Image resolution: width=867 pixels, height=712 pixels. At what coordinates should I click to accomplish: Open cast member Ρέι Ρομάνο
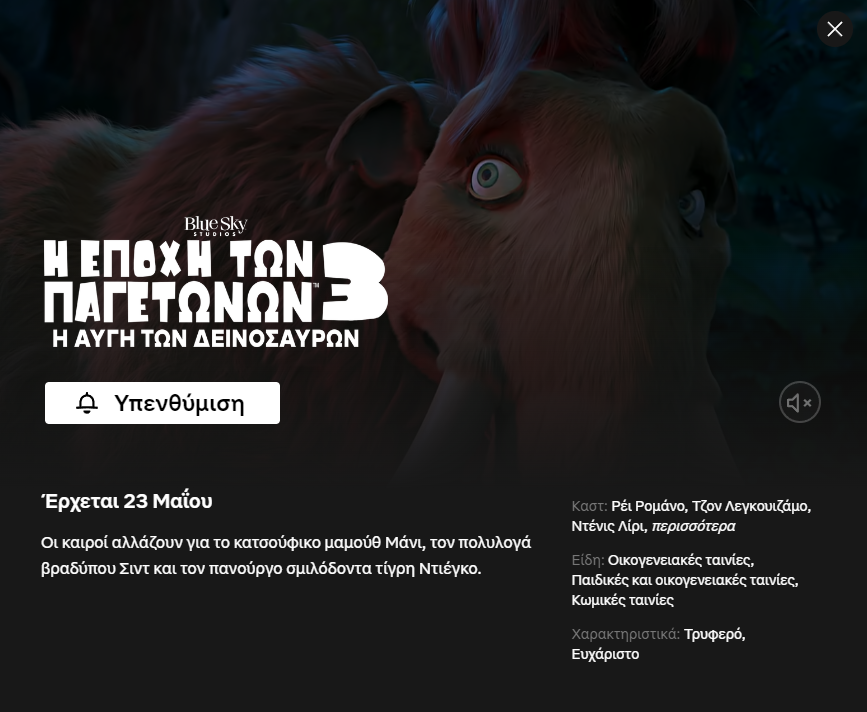coord(647,506)
